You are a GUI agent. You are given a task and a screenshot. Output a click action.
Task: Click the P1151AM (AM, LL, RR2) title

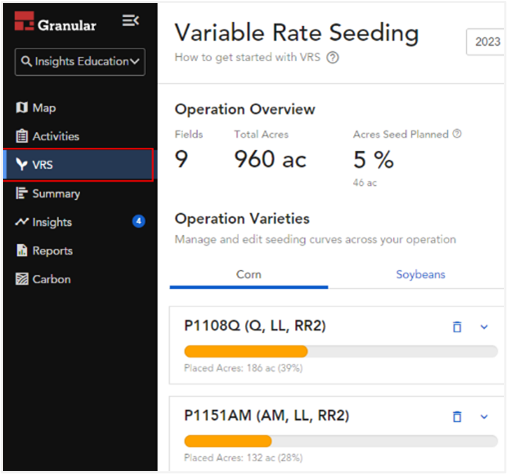coord(266,416)
